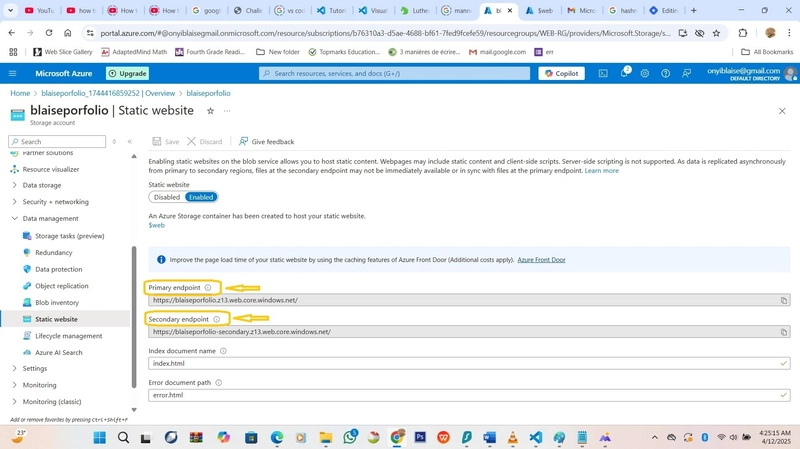The image size is (800, 449).
Task: Close the Static website blade
Action: coord(782,111)
